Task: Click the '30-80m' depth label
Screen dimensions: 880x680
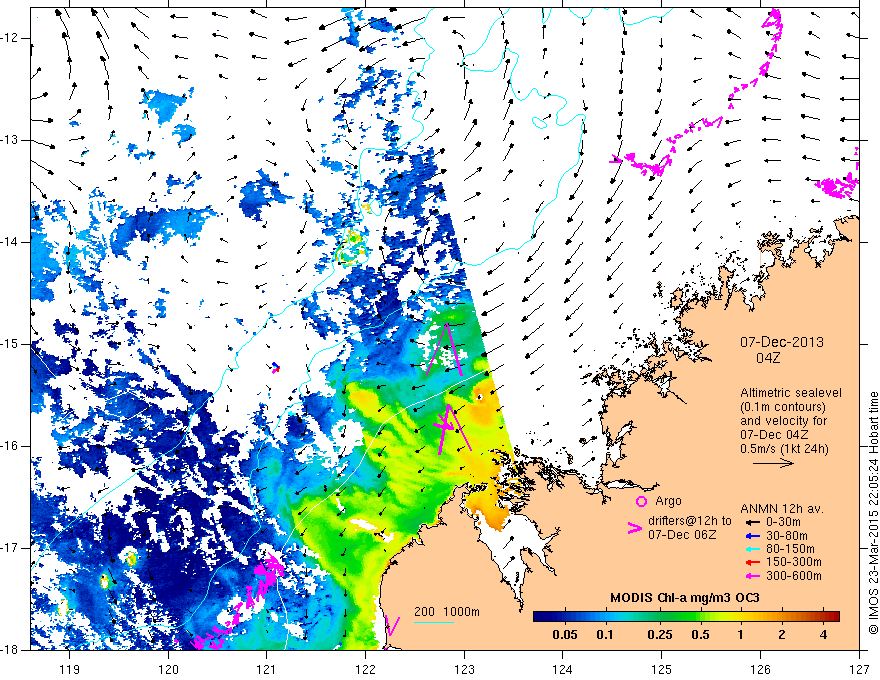Action: (x=786, y=536)
